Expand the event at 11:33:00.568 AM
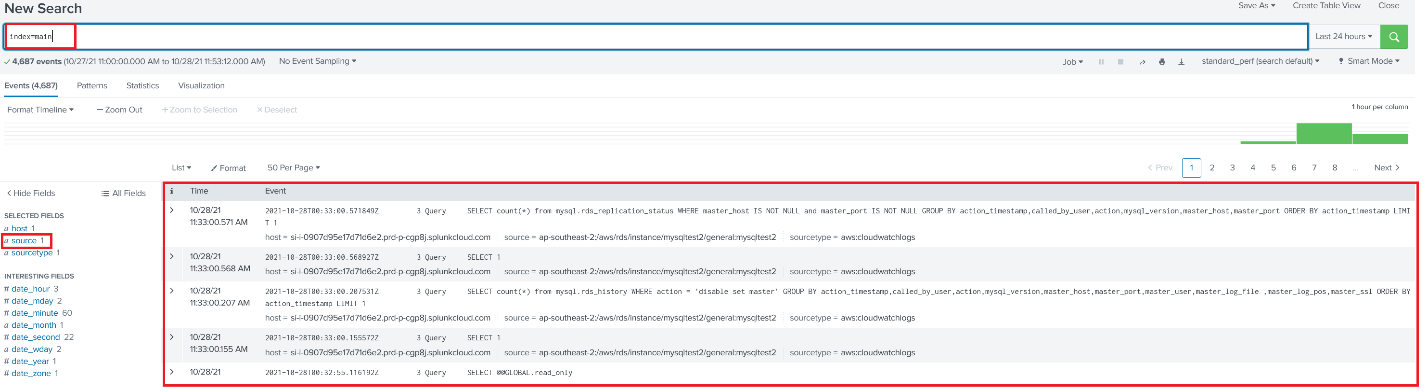 [172, 256]
